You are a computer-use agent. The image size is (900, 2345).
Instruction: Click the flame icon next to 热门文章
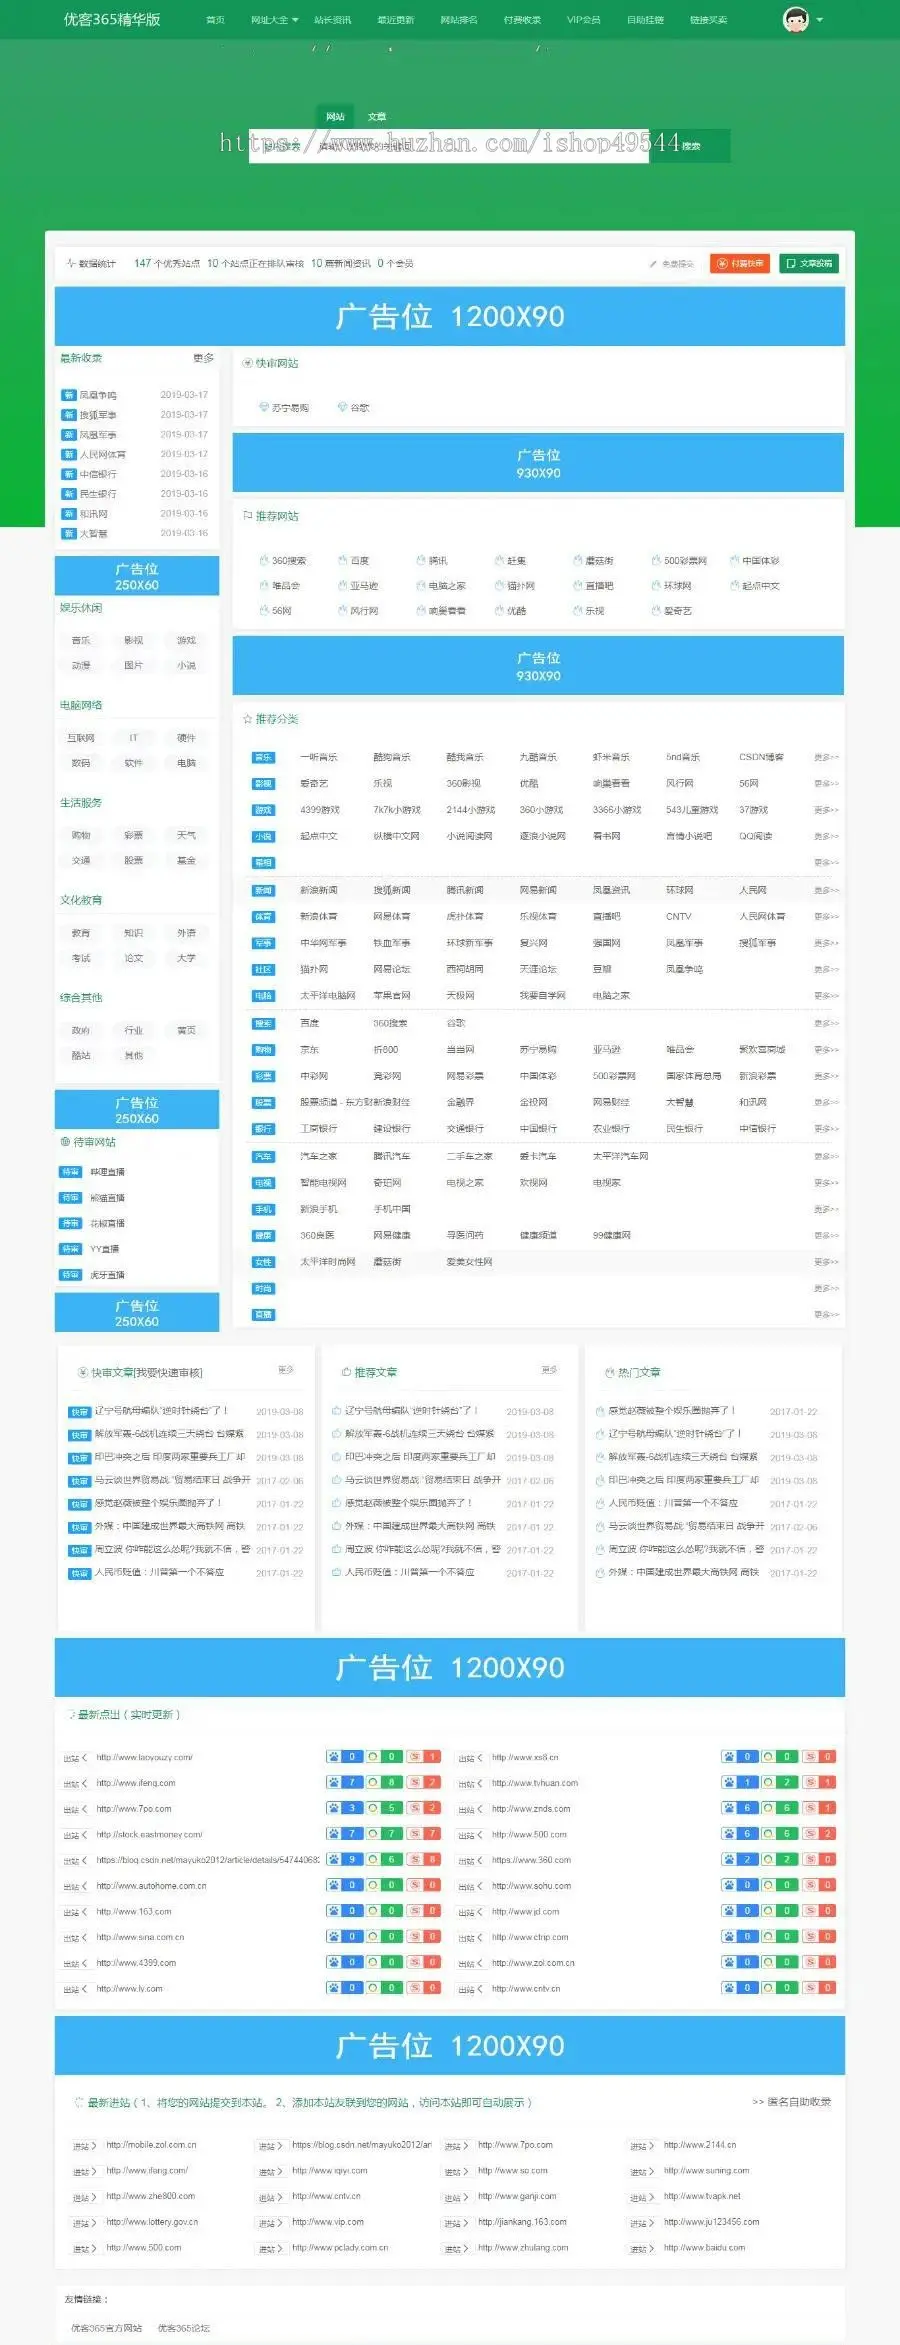pyautogui.click(x=609, y=1372)
